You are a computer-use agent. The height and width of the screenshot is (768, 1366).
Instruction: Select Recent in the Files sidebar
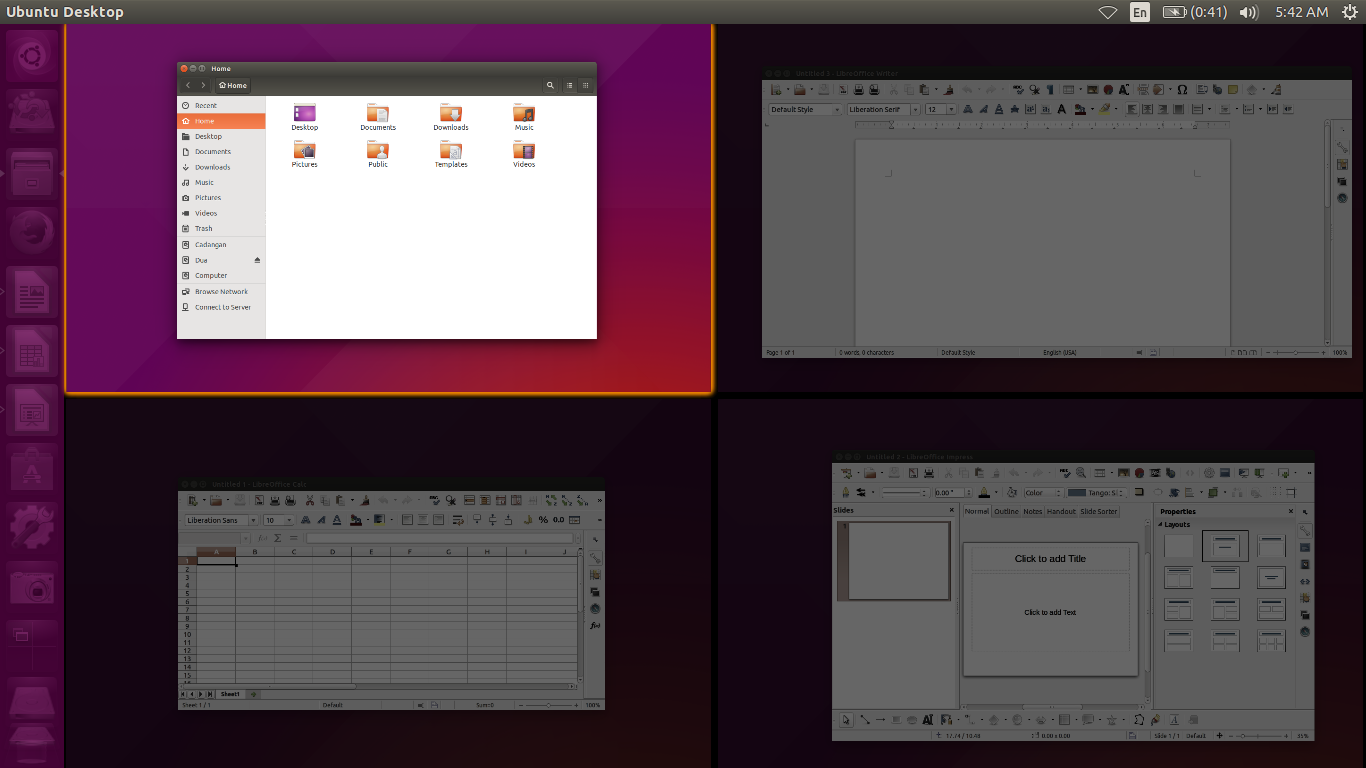click(221, 105)
